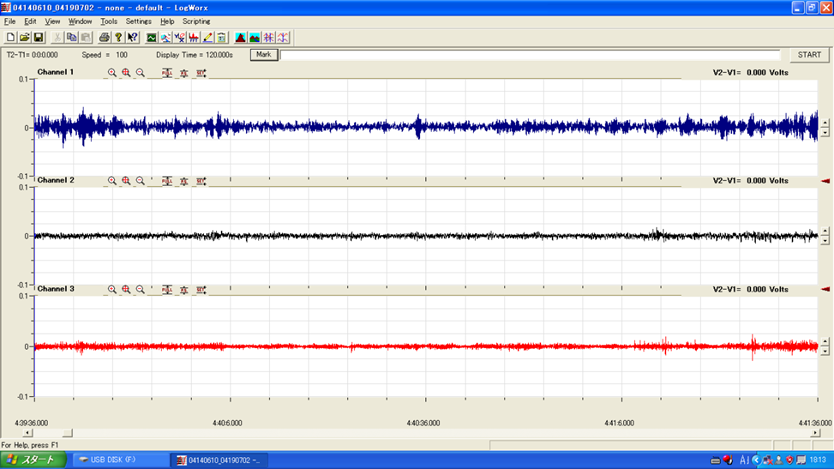Click the Print icon in toolbar

[104, 38]
